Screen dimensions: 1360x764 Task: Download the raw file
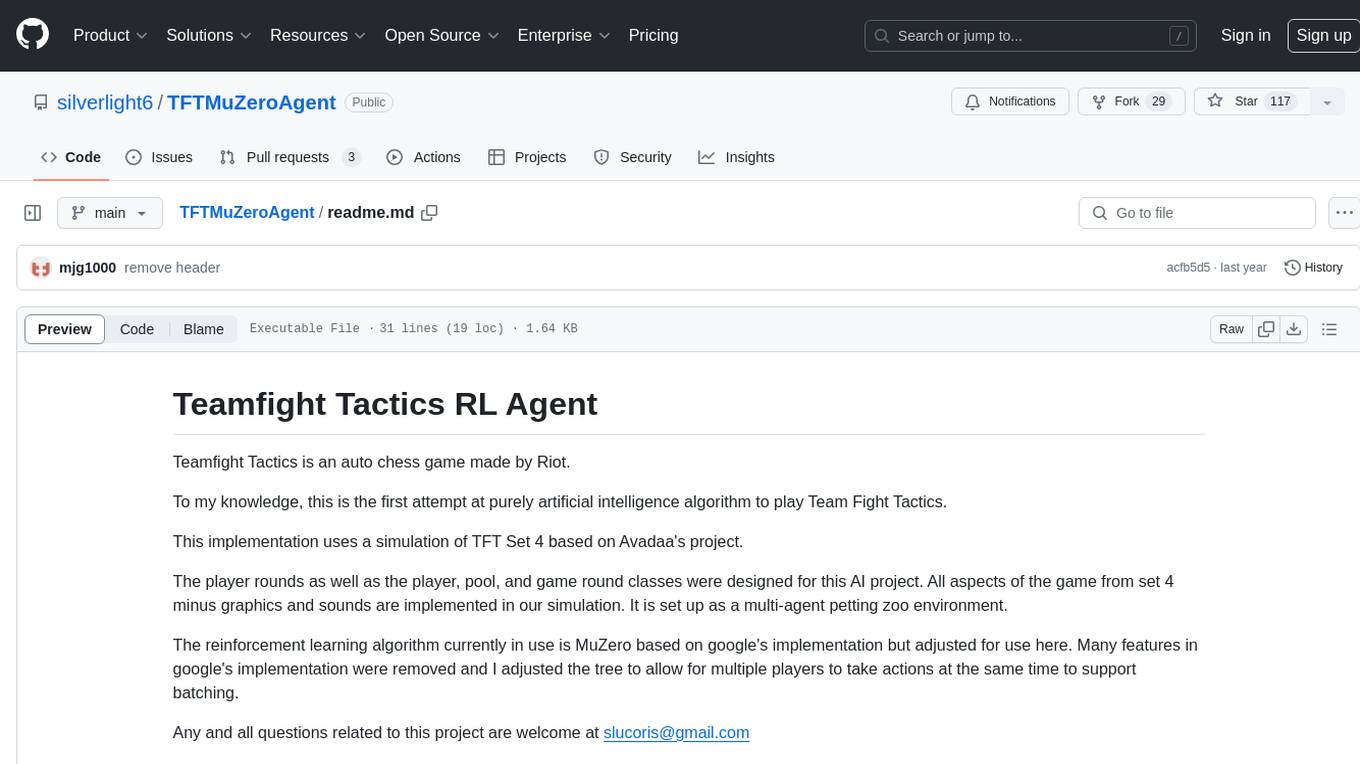tap(1293, 329)
